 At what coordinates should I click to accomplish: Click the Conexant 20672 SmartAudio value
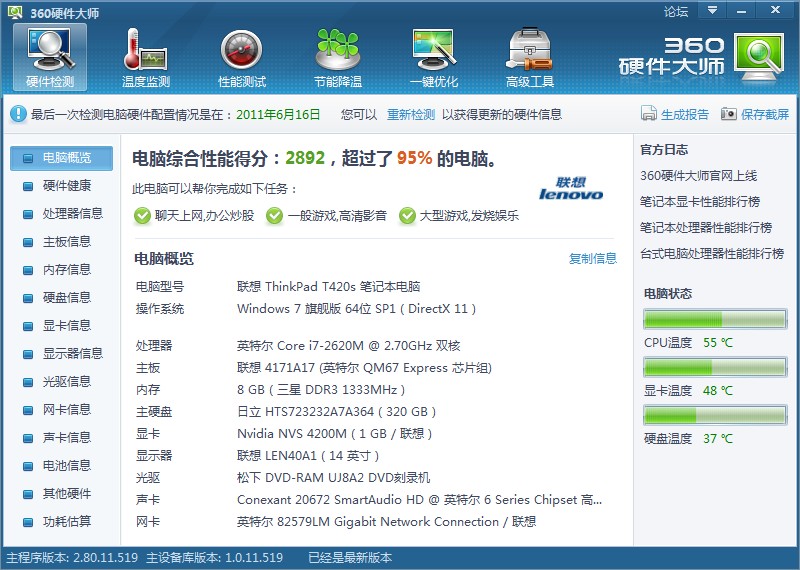click(419, 500)
